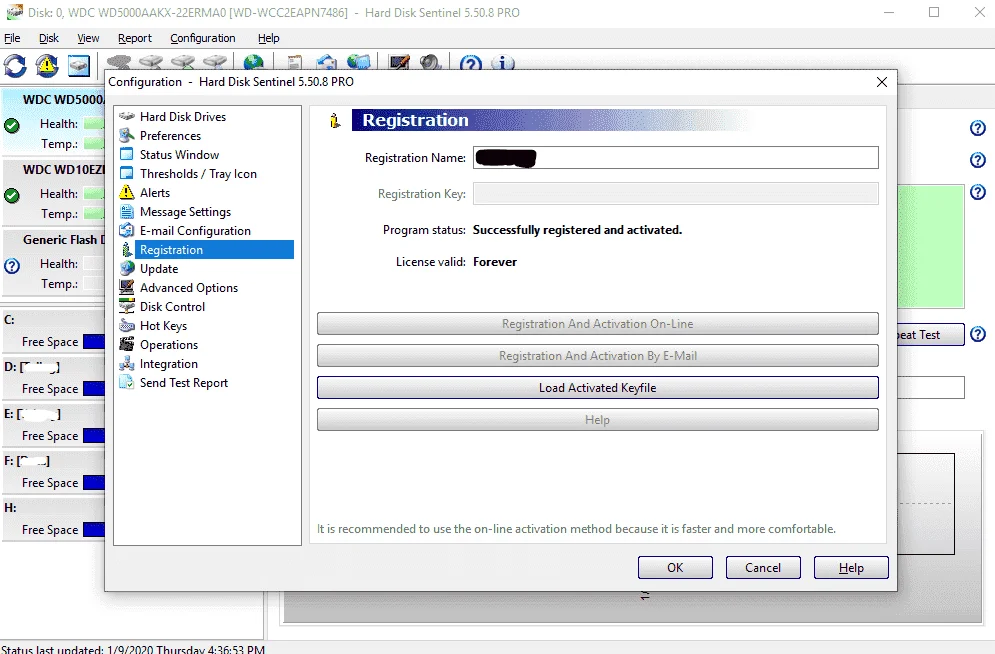Click the report document icon in toolbar
Viewport: 995px width, 654px height.
point(294,62)
